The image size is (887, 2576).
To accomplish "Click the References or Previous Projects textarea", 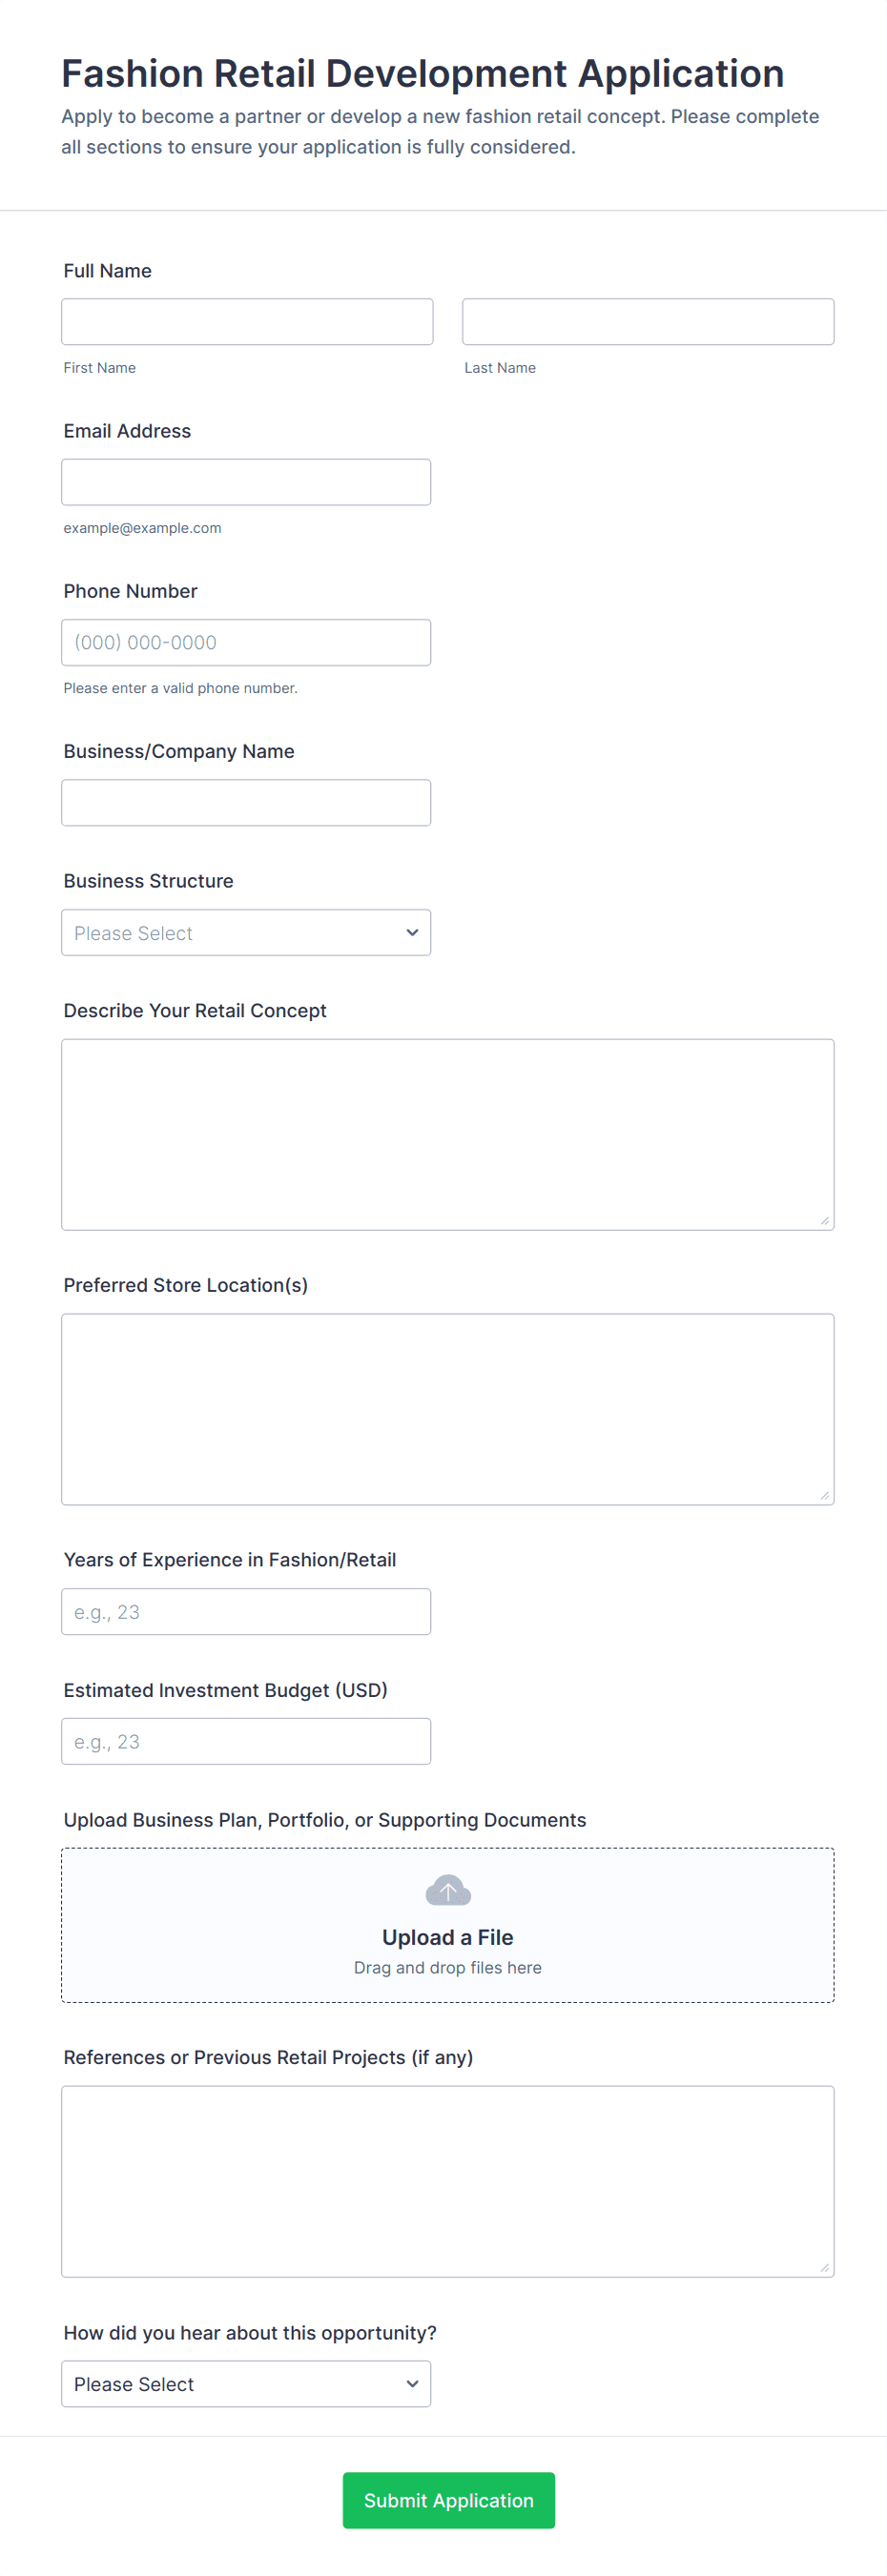I will 447,2180.
